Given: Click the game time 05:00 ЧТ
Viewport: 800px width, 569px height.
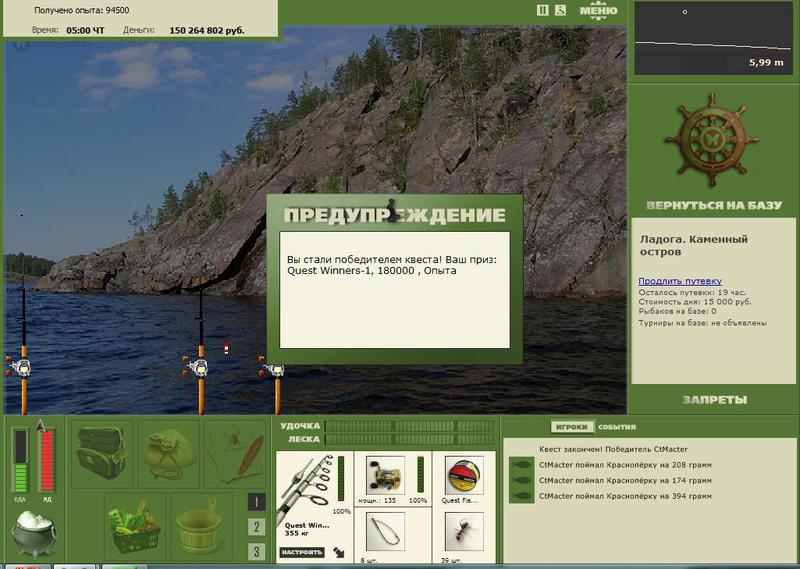Looking at the screenshot, I should coord(85,31).
